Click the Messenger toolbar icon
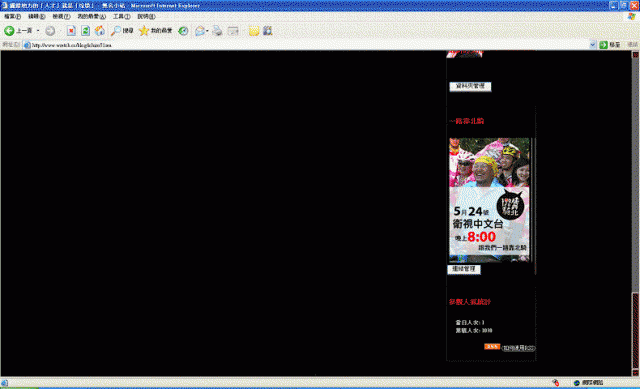The height and width of the screenshot is (389, 640). click(268, 31)
